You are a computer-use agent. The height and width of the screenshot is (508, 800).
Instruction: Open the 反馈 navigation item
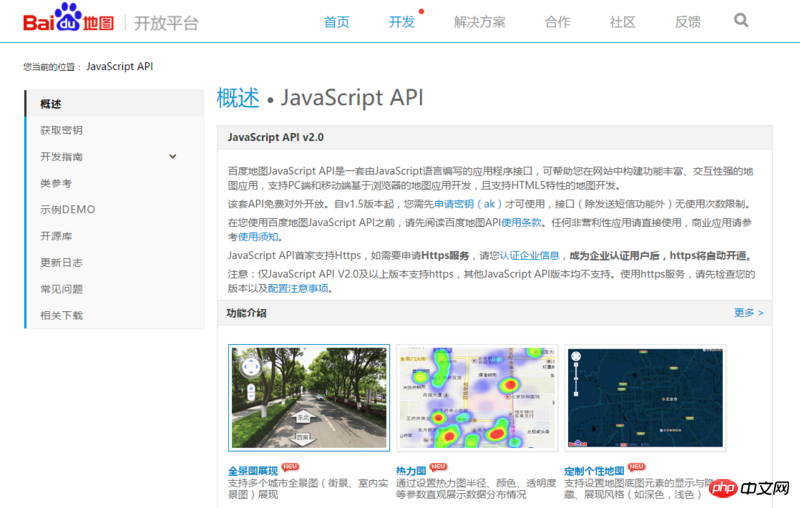688,22
